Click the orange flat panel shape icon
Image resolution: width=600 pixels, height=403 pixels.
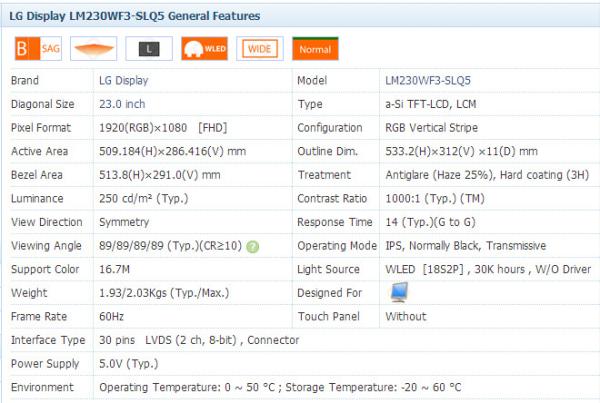point(94,49)
